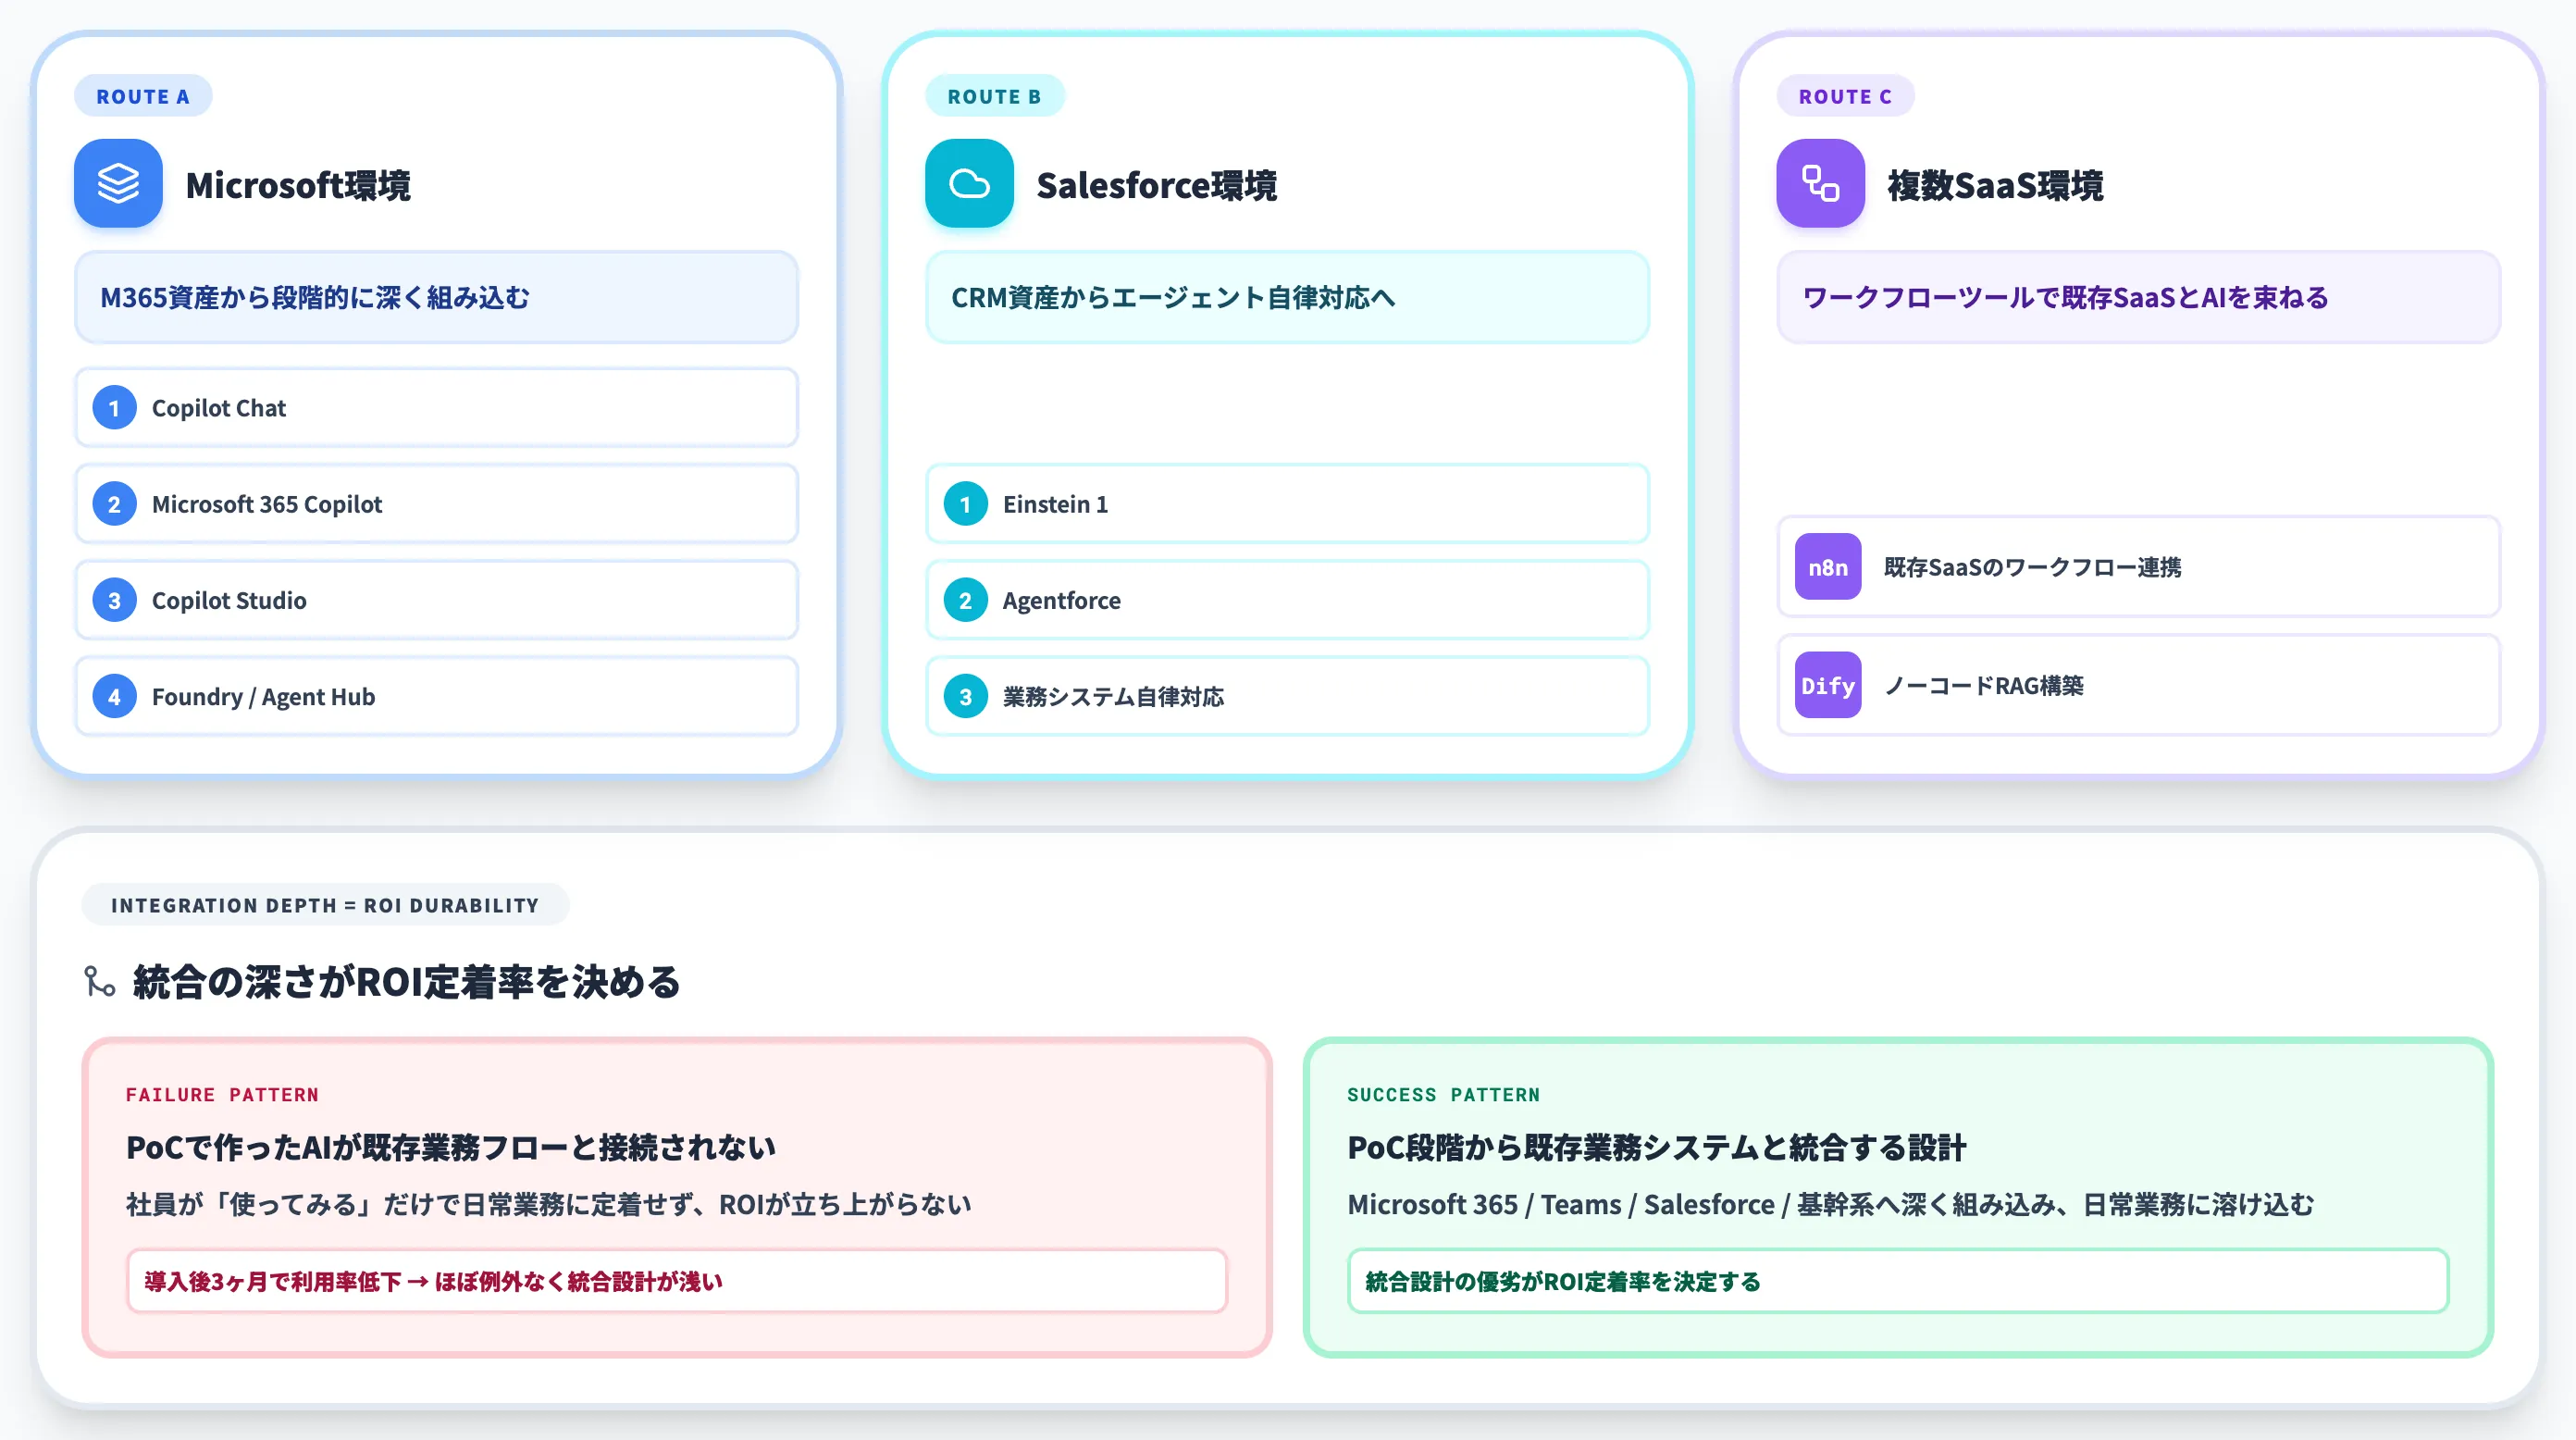The width and height of the screenshot is (2576, 1440).
Task: Click step number 1 beside Copilot Chat
Action: coord(114,408)
